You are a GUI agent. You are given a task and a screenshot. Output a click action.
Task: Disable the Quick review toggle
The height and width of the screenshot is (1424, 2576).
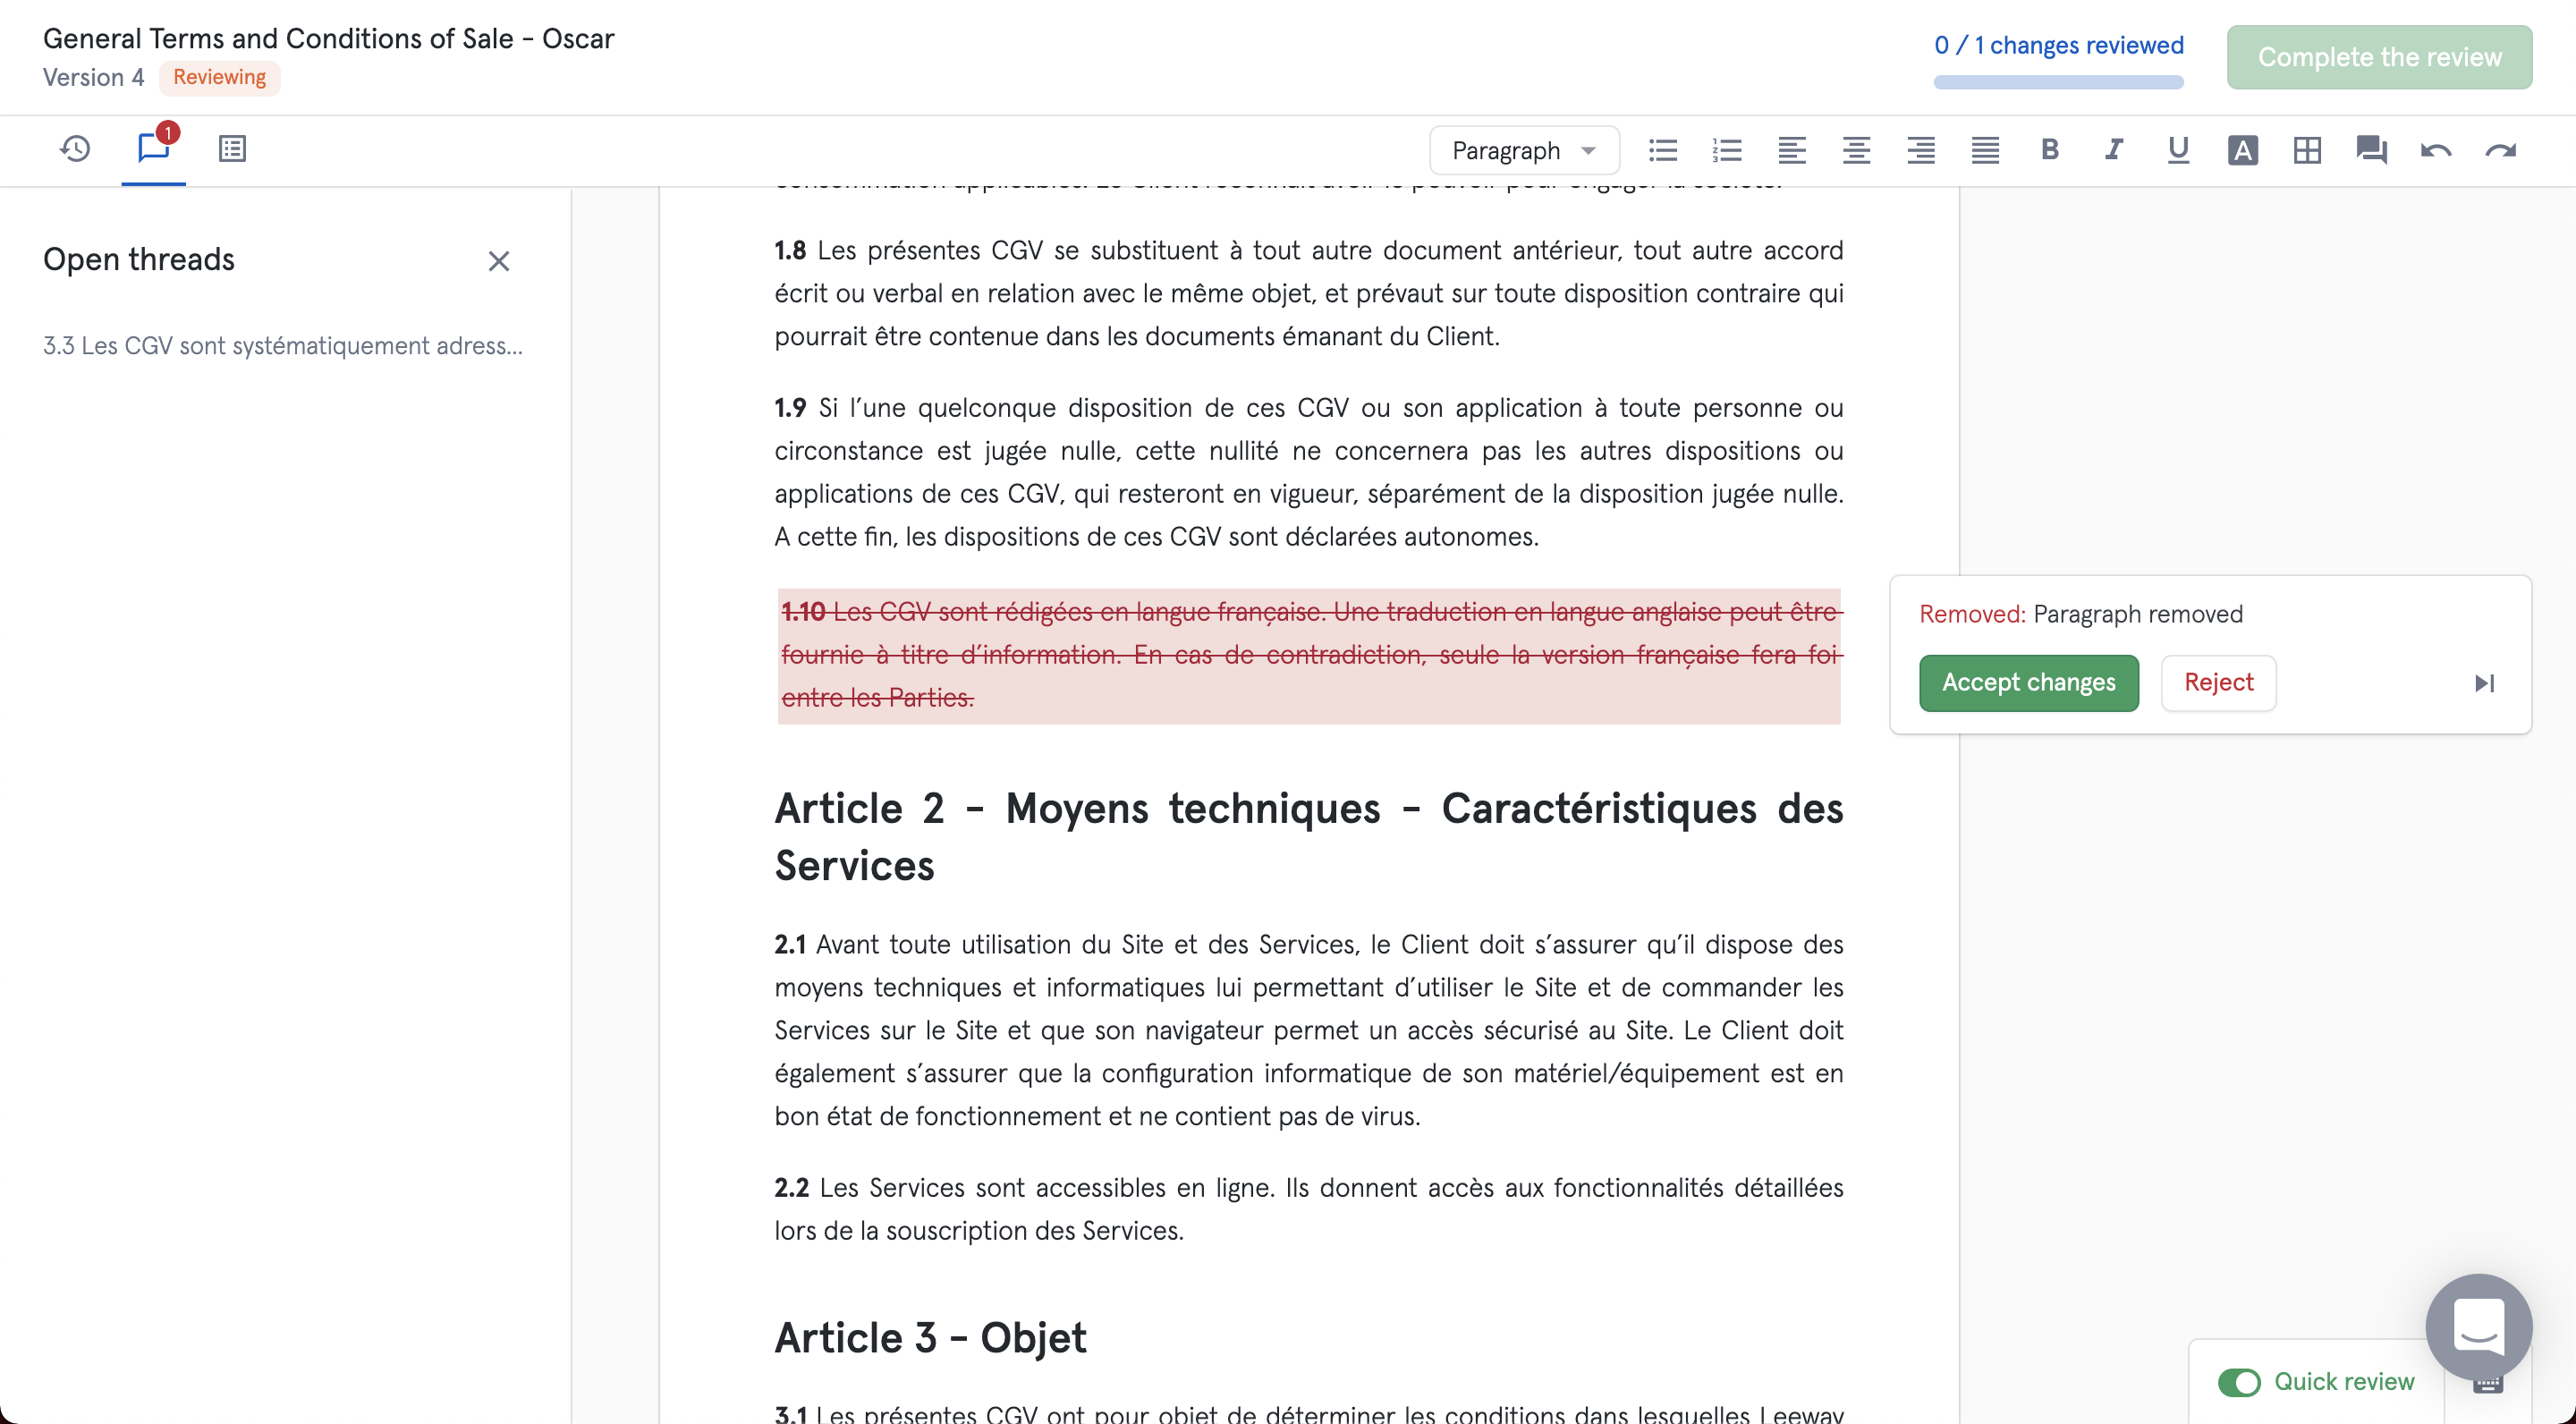point(2239,1382)
